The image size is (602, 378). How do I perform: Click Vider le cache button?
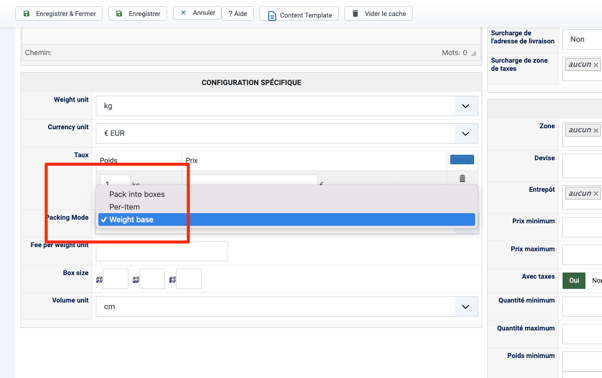[379, 13]
